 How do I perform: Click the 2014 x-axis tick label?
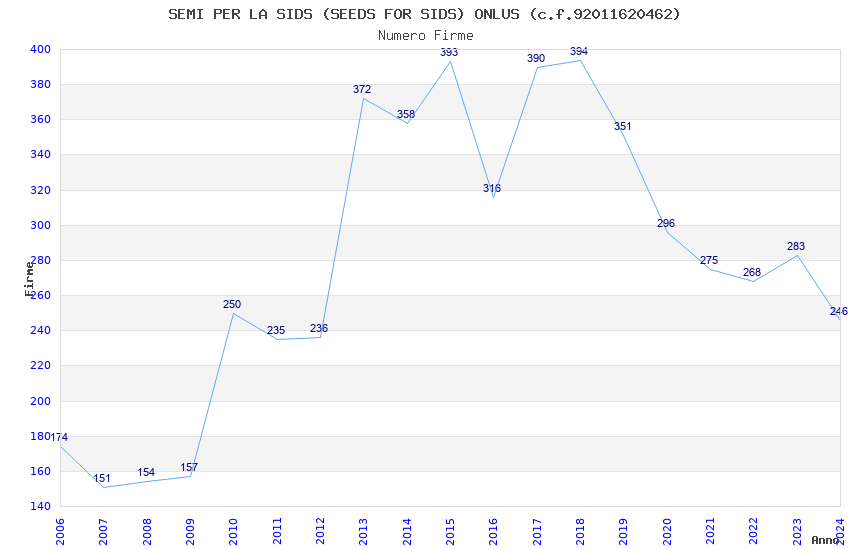tap(407, 531)
